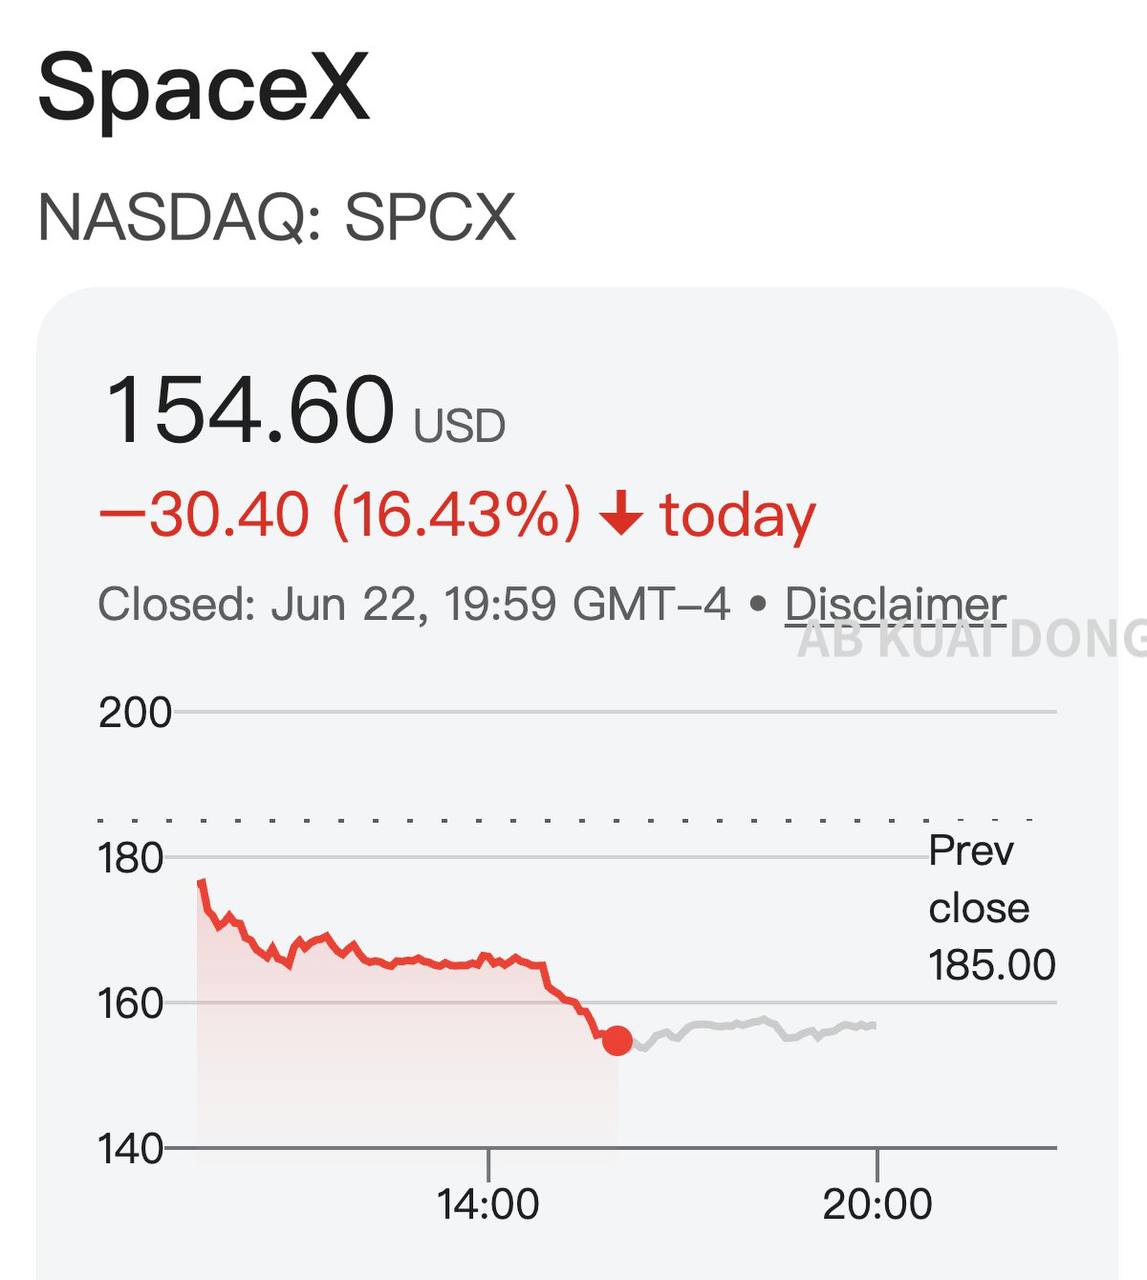Click the 180 price axis label
Viewport: 1147px width, 1280px height.
[131, 858]
